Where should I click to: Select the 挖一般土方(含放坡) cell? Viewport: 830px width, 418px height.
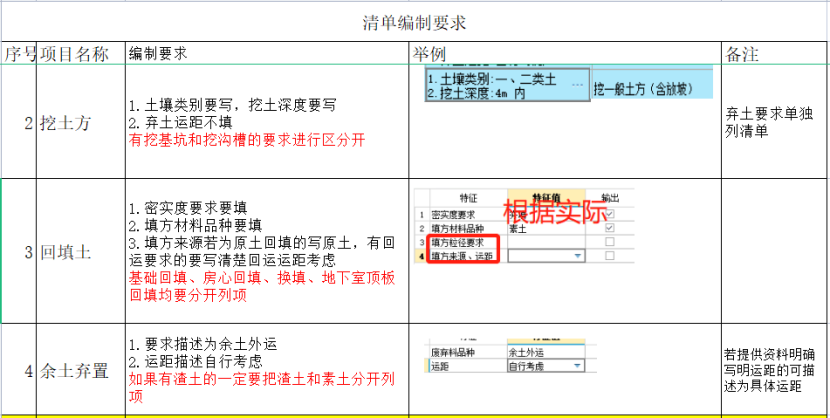coord(651,87)
